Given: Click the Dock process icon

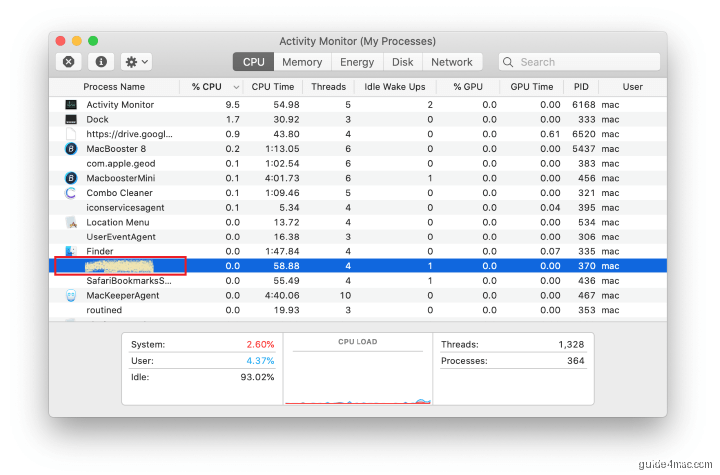Looking at the screenshot, I should (x=71, y=119).
